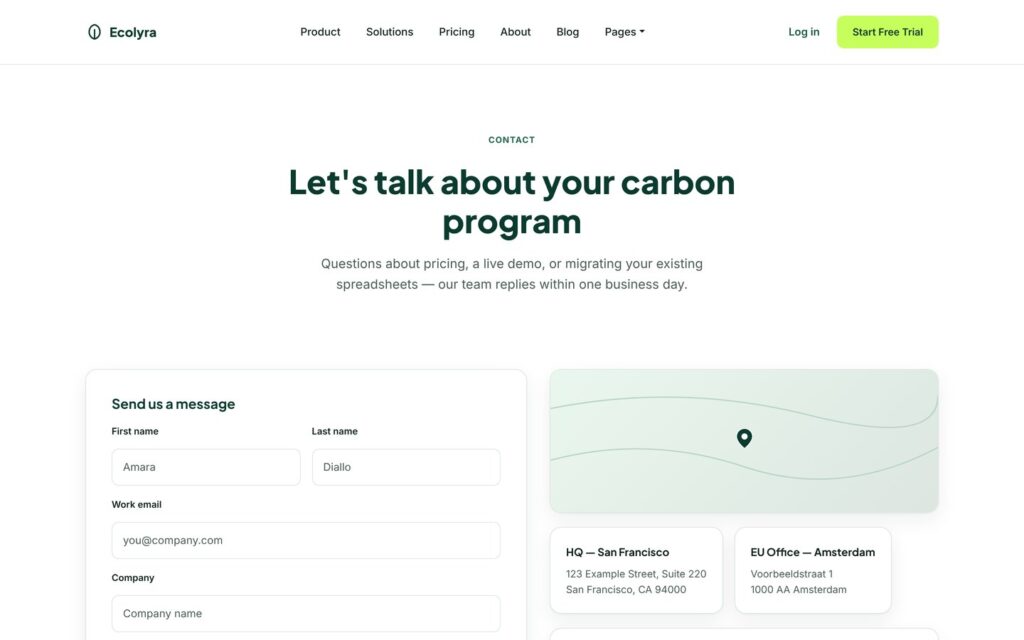Click 'Voorbeeldstraat 1' address text

792,574
